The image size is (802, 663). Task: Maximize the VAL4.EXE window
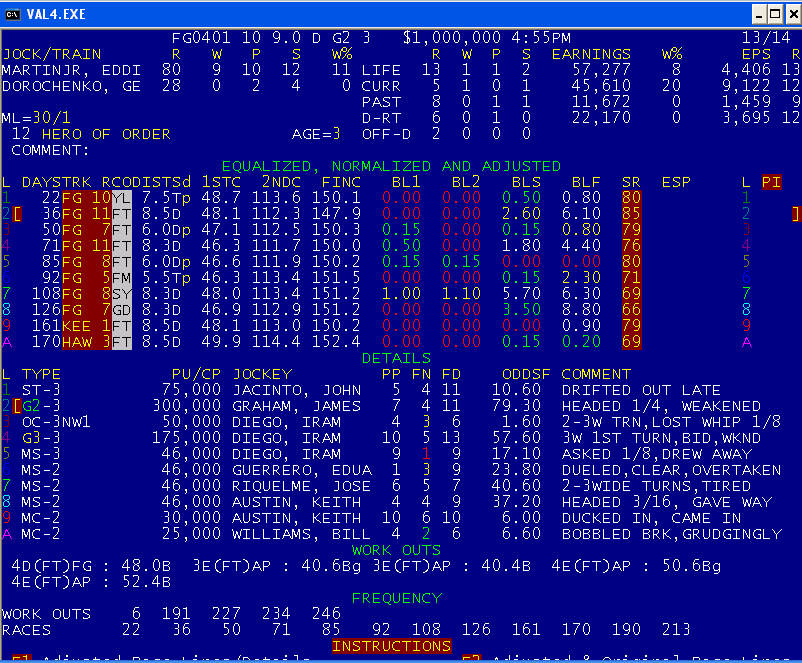point(775,14)
